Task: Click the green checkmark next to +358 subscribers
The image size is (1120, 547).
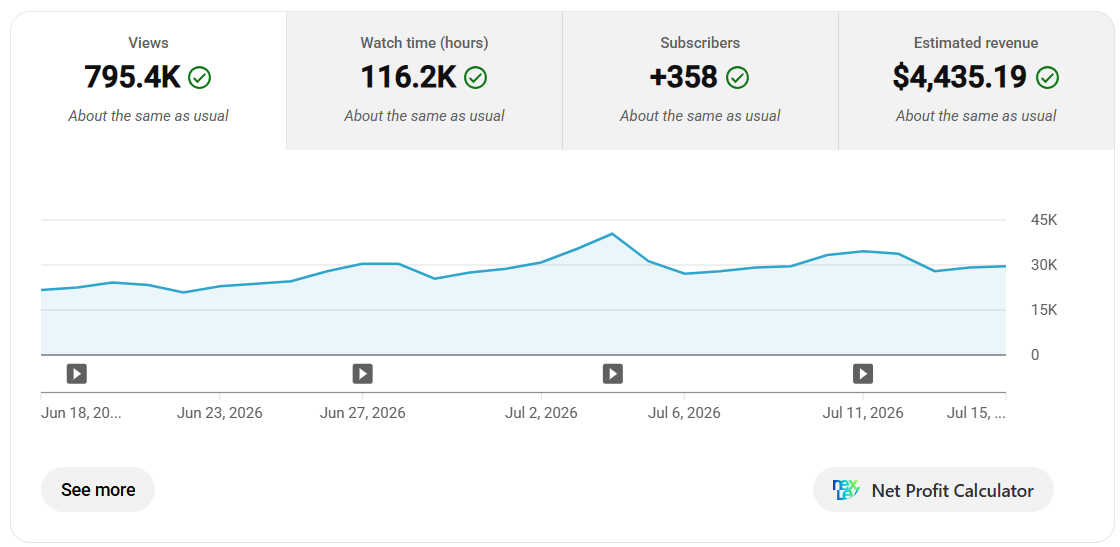Action: [x=737, y=78]
